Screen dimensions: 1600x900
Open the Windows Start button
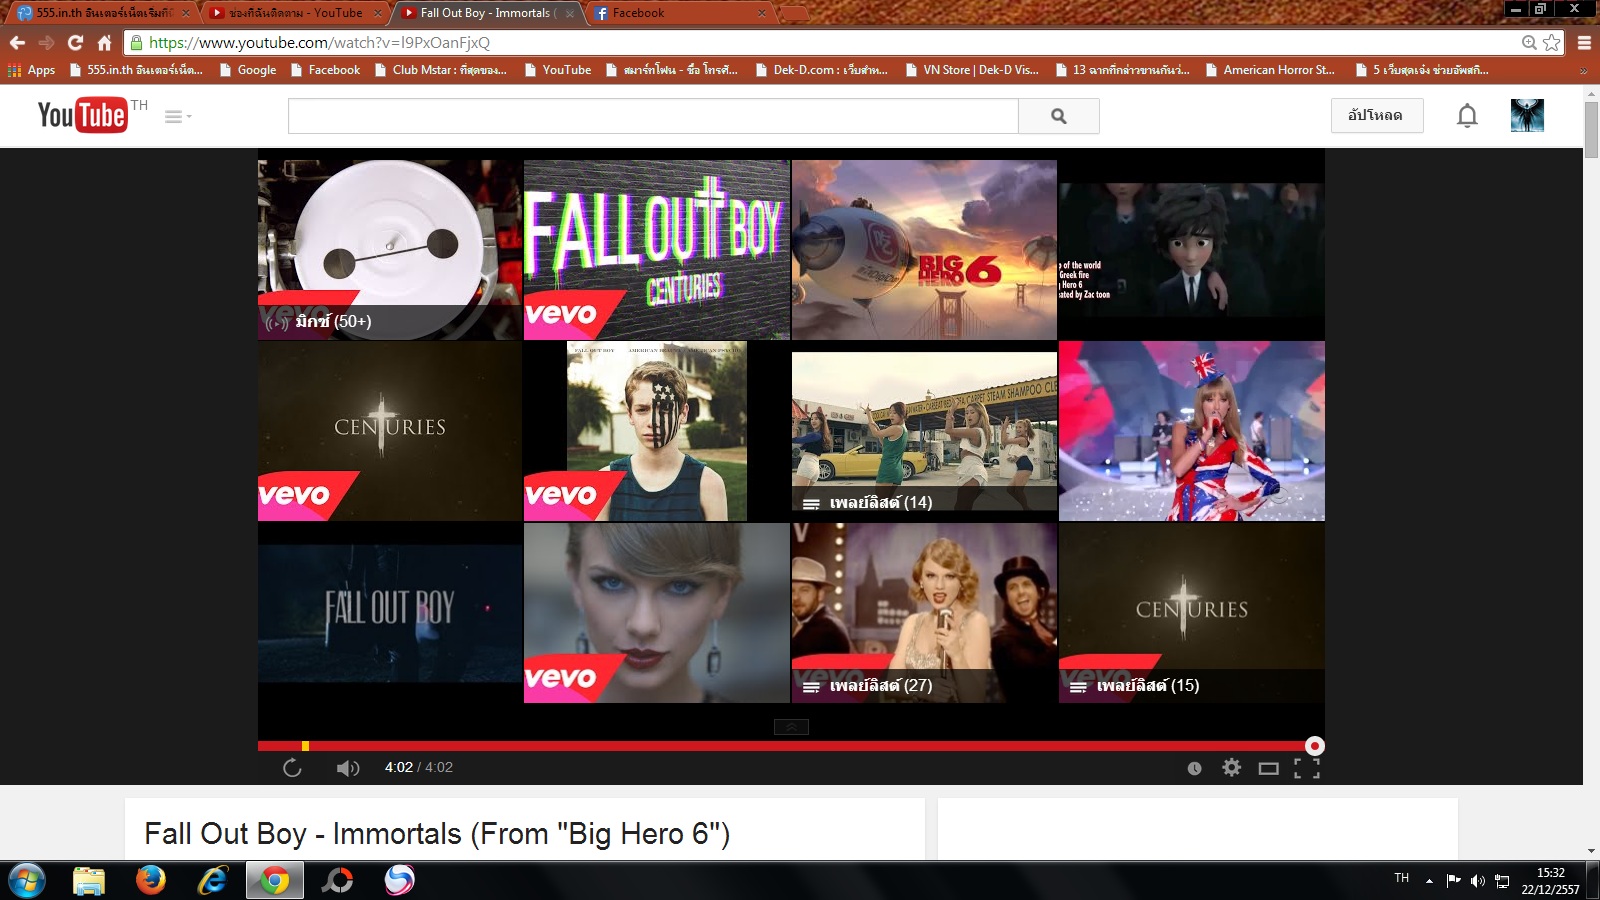27,880
